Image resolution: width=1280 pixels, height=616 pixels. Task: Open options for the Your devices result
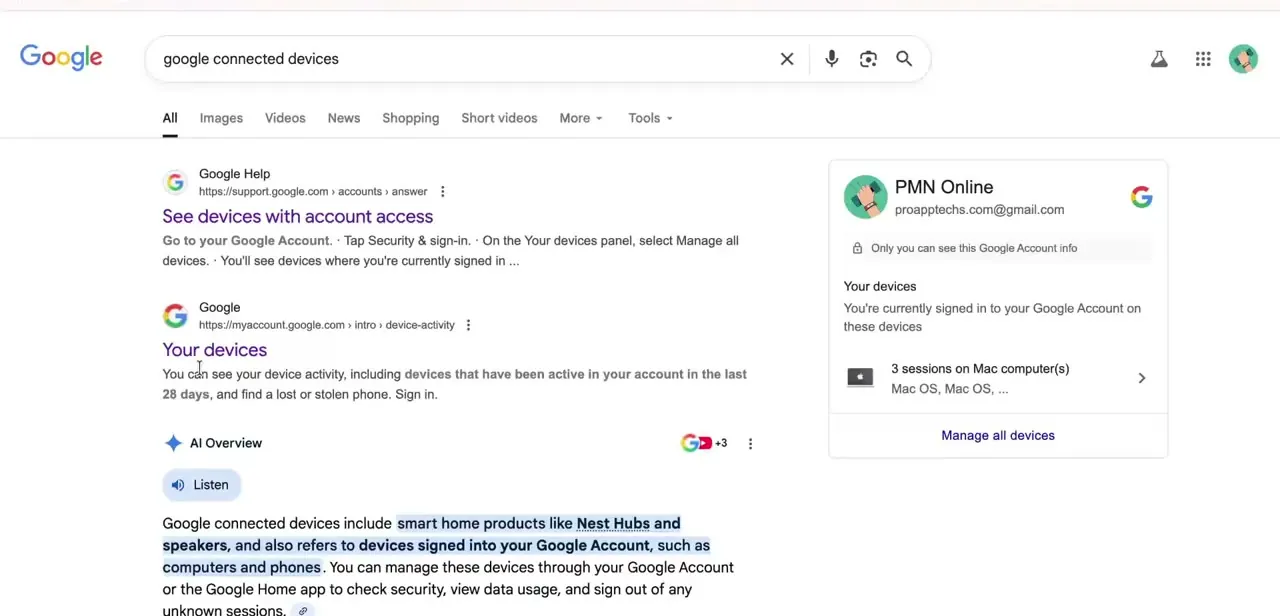pyautogui.click(x=468, y=325)
